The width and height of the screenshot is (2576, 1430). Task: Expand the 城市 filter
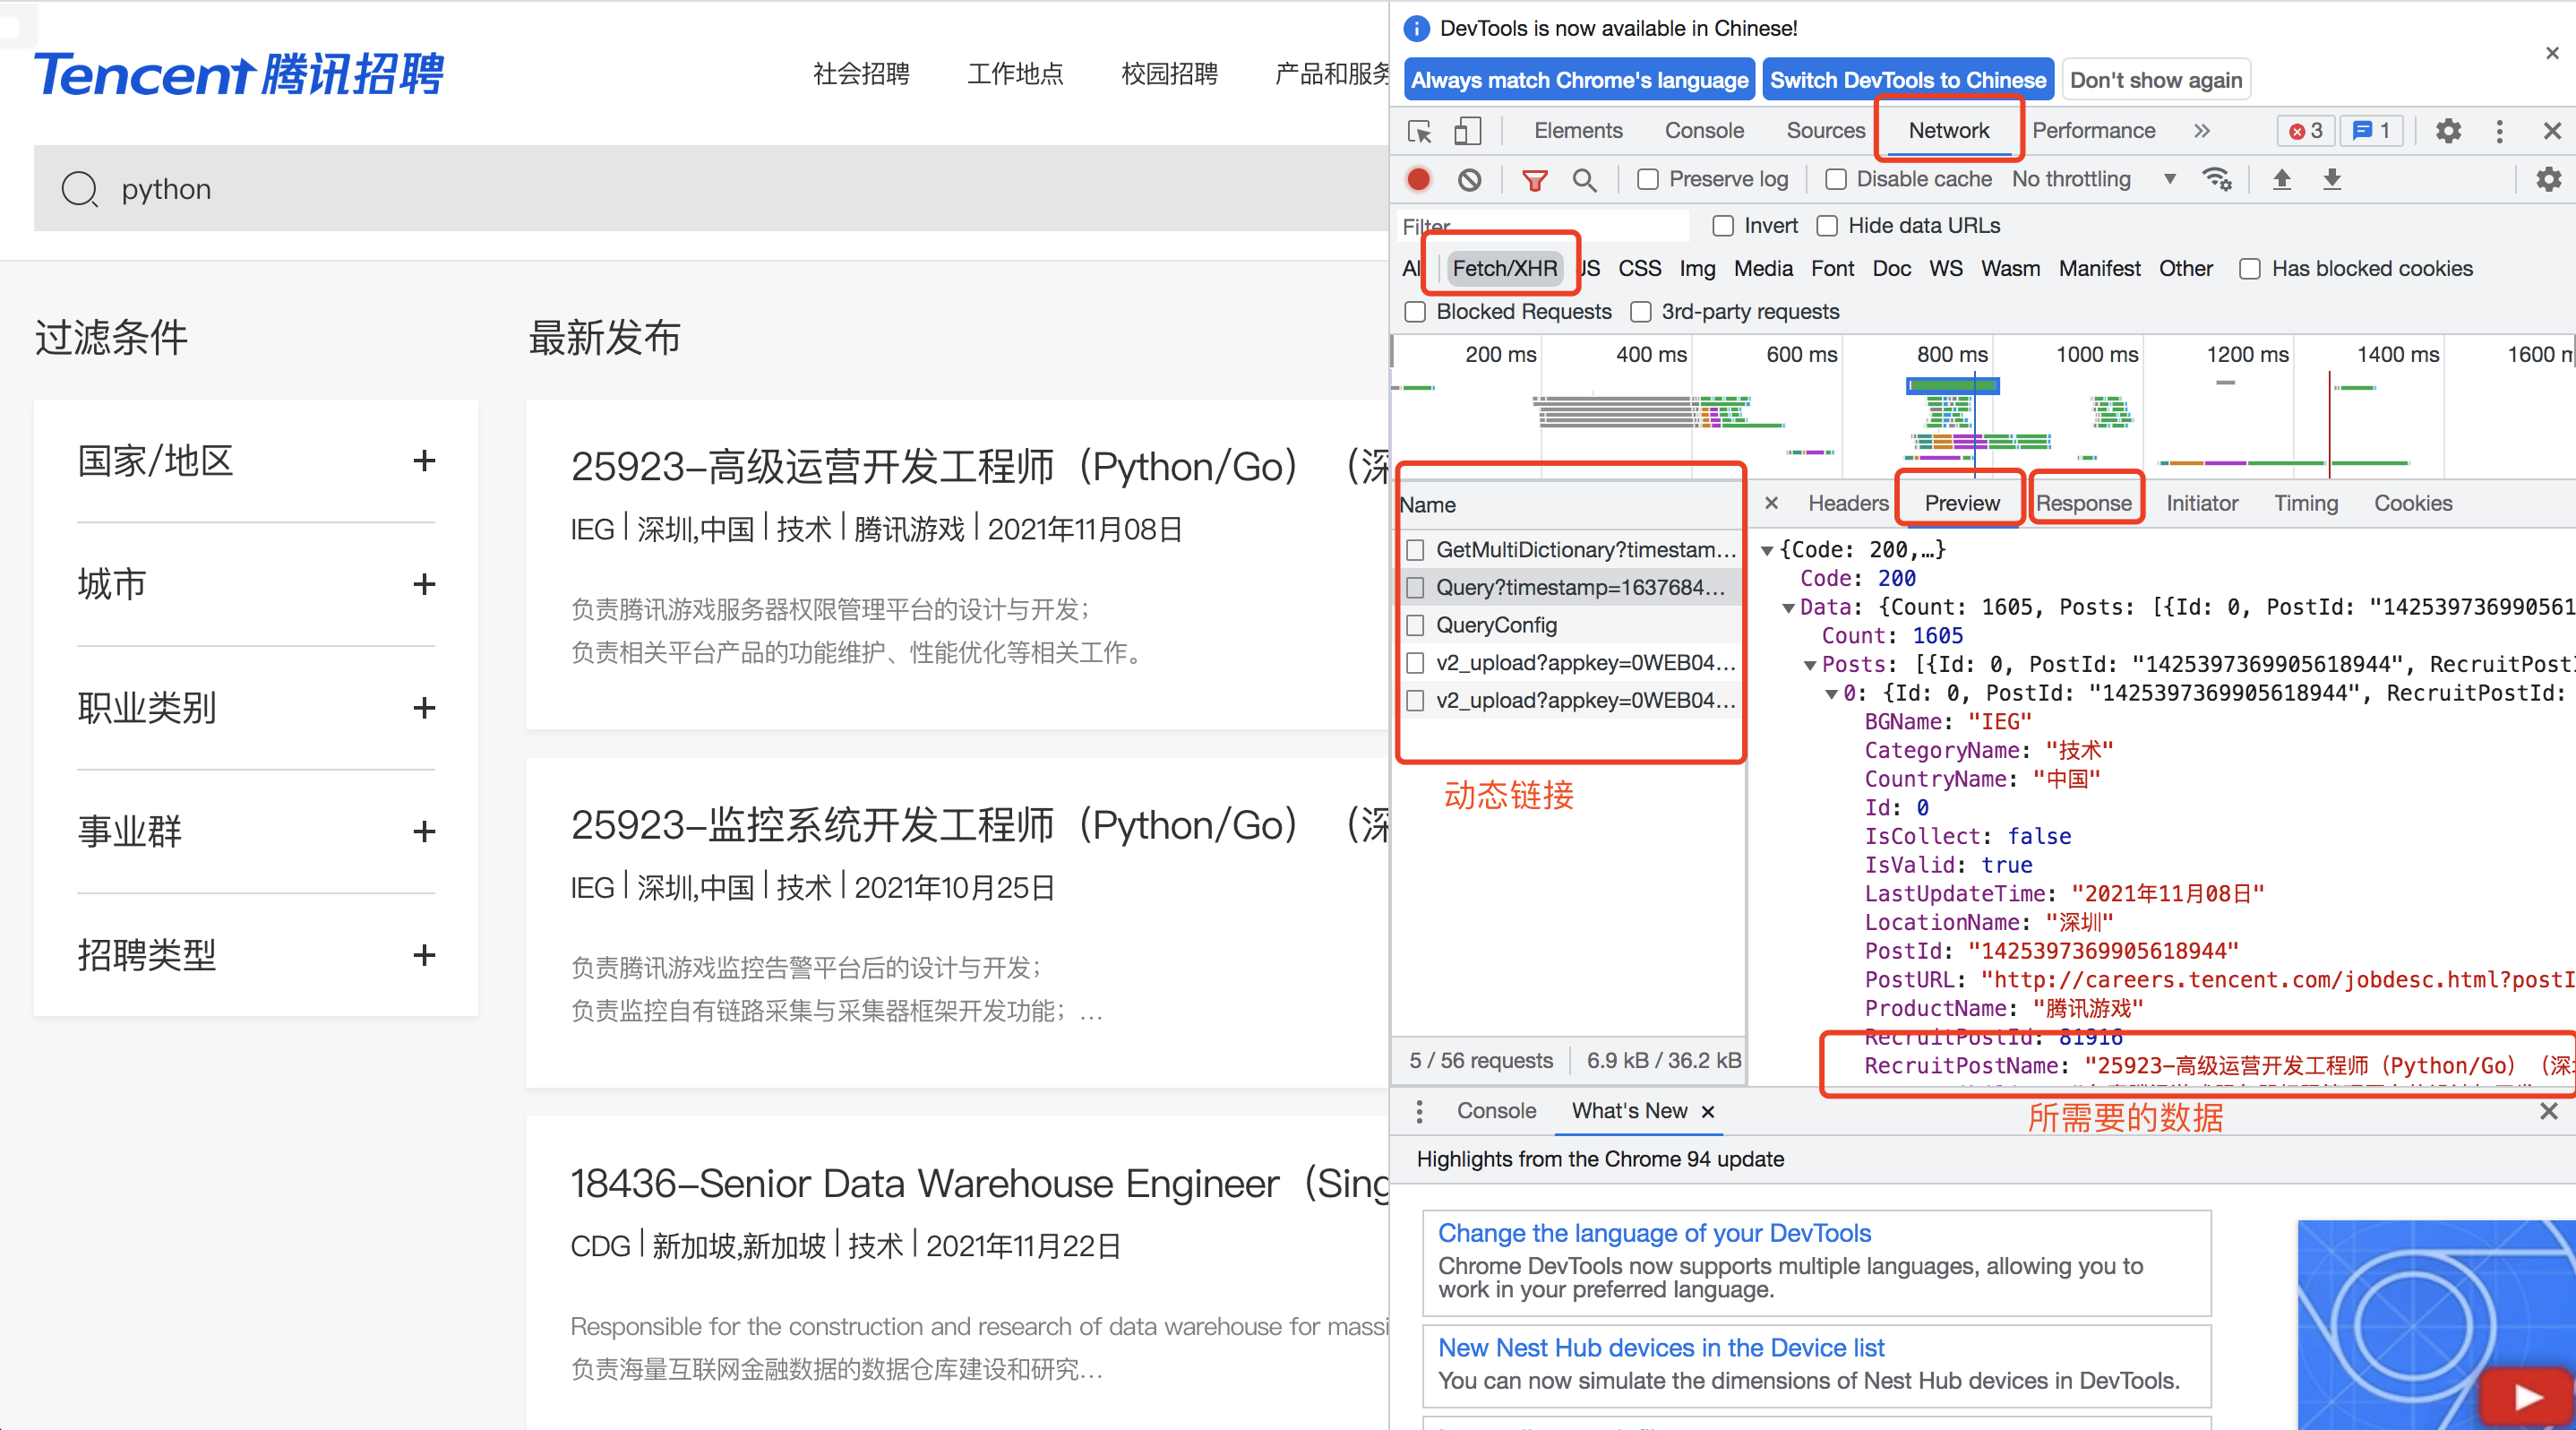coord(424,584)
